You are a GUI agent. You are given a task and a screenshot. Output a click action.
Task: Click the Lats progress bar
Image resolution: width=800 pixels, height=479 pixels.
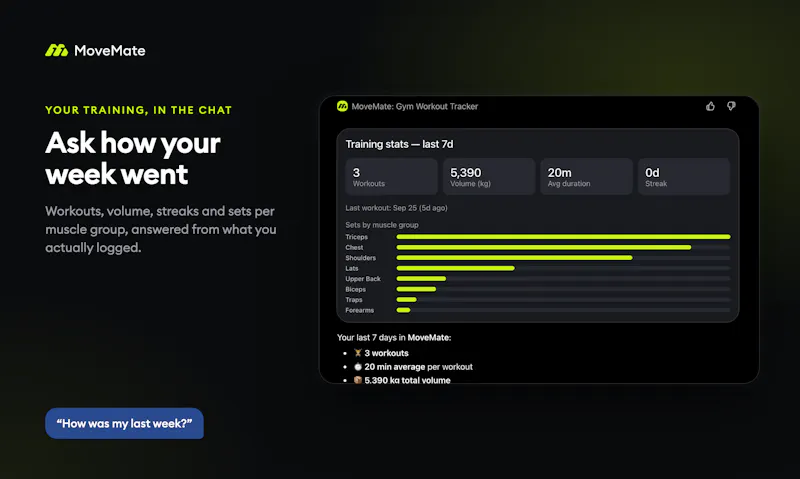563,268
